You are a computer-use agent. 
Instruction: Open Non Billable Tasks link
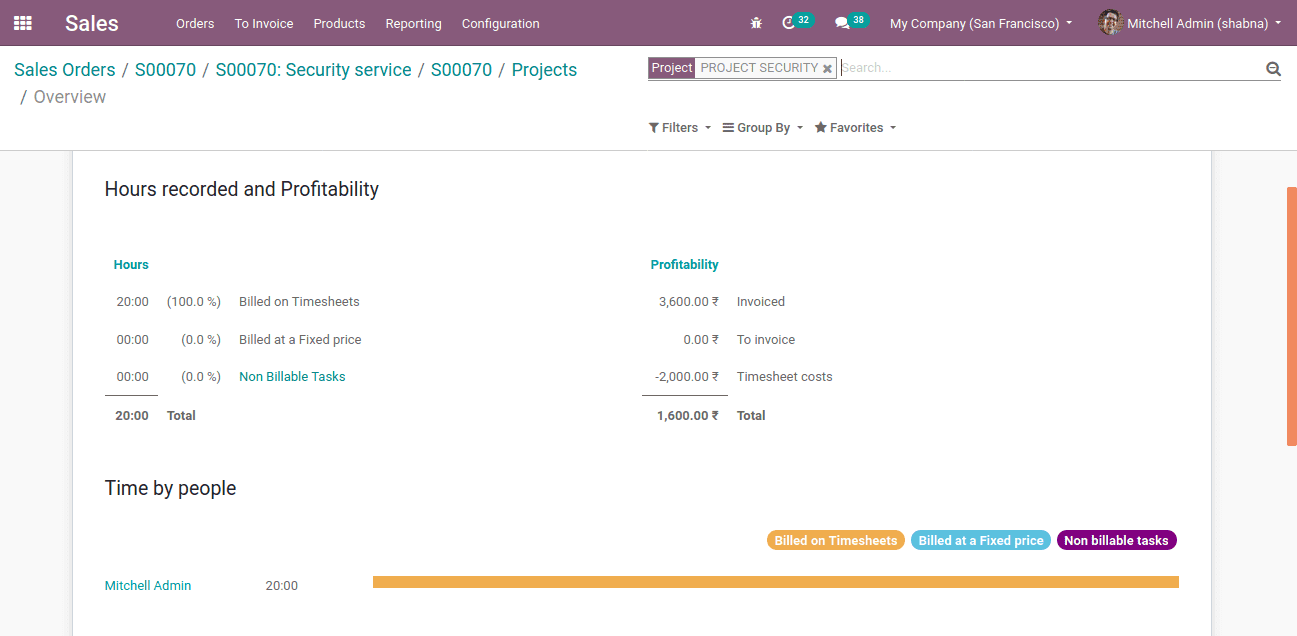coord(292,377)
